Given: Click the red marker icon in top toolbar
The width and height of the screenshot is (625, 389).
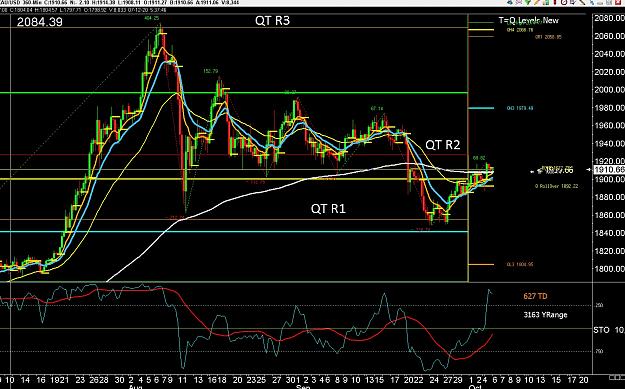Looking at the screenshot, I should tap(555, 2).
